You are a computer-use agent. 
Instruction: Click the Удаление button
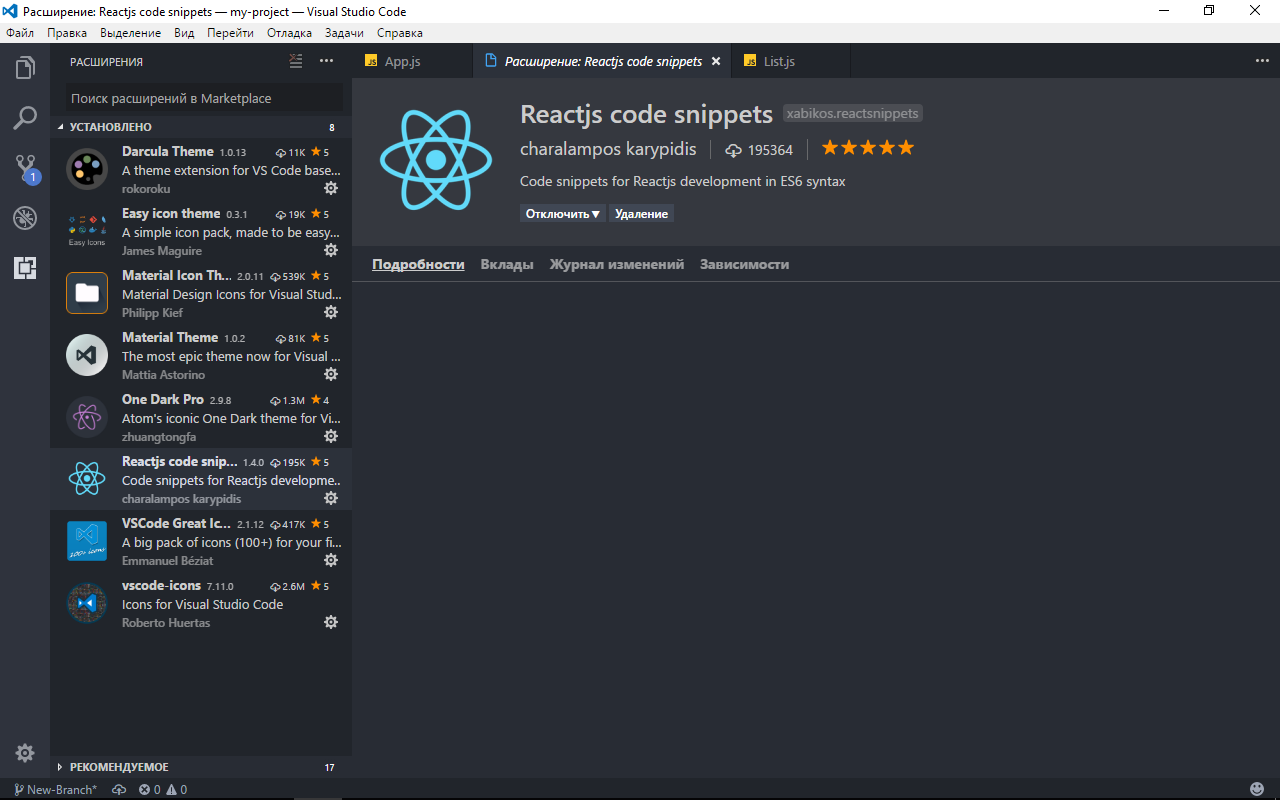pos(641,213)
